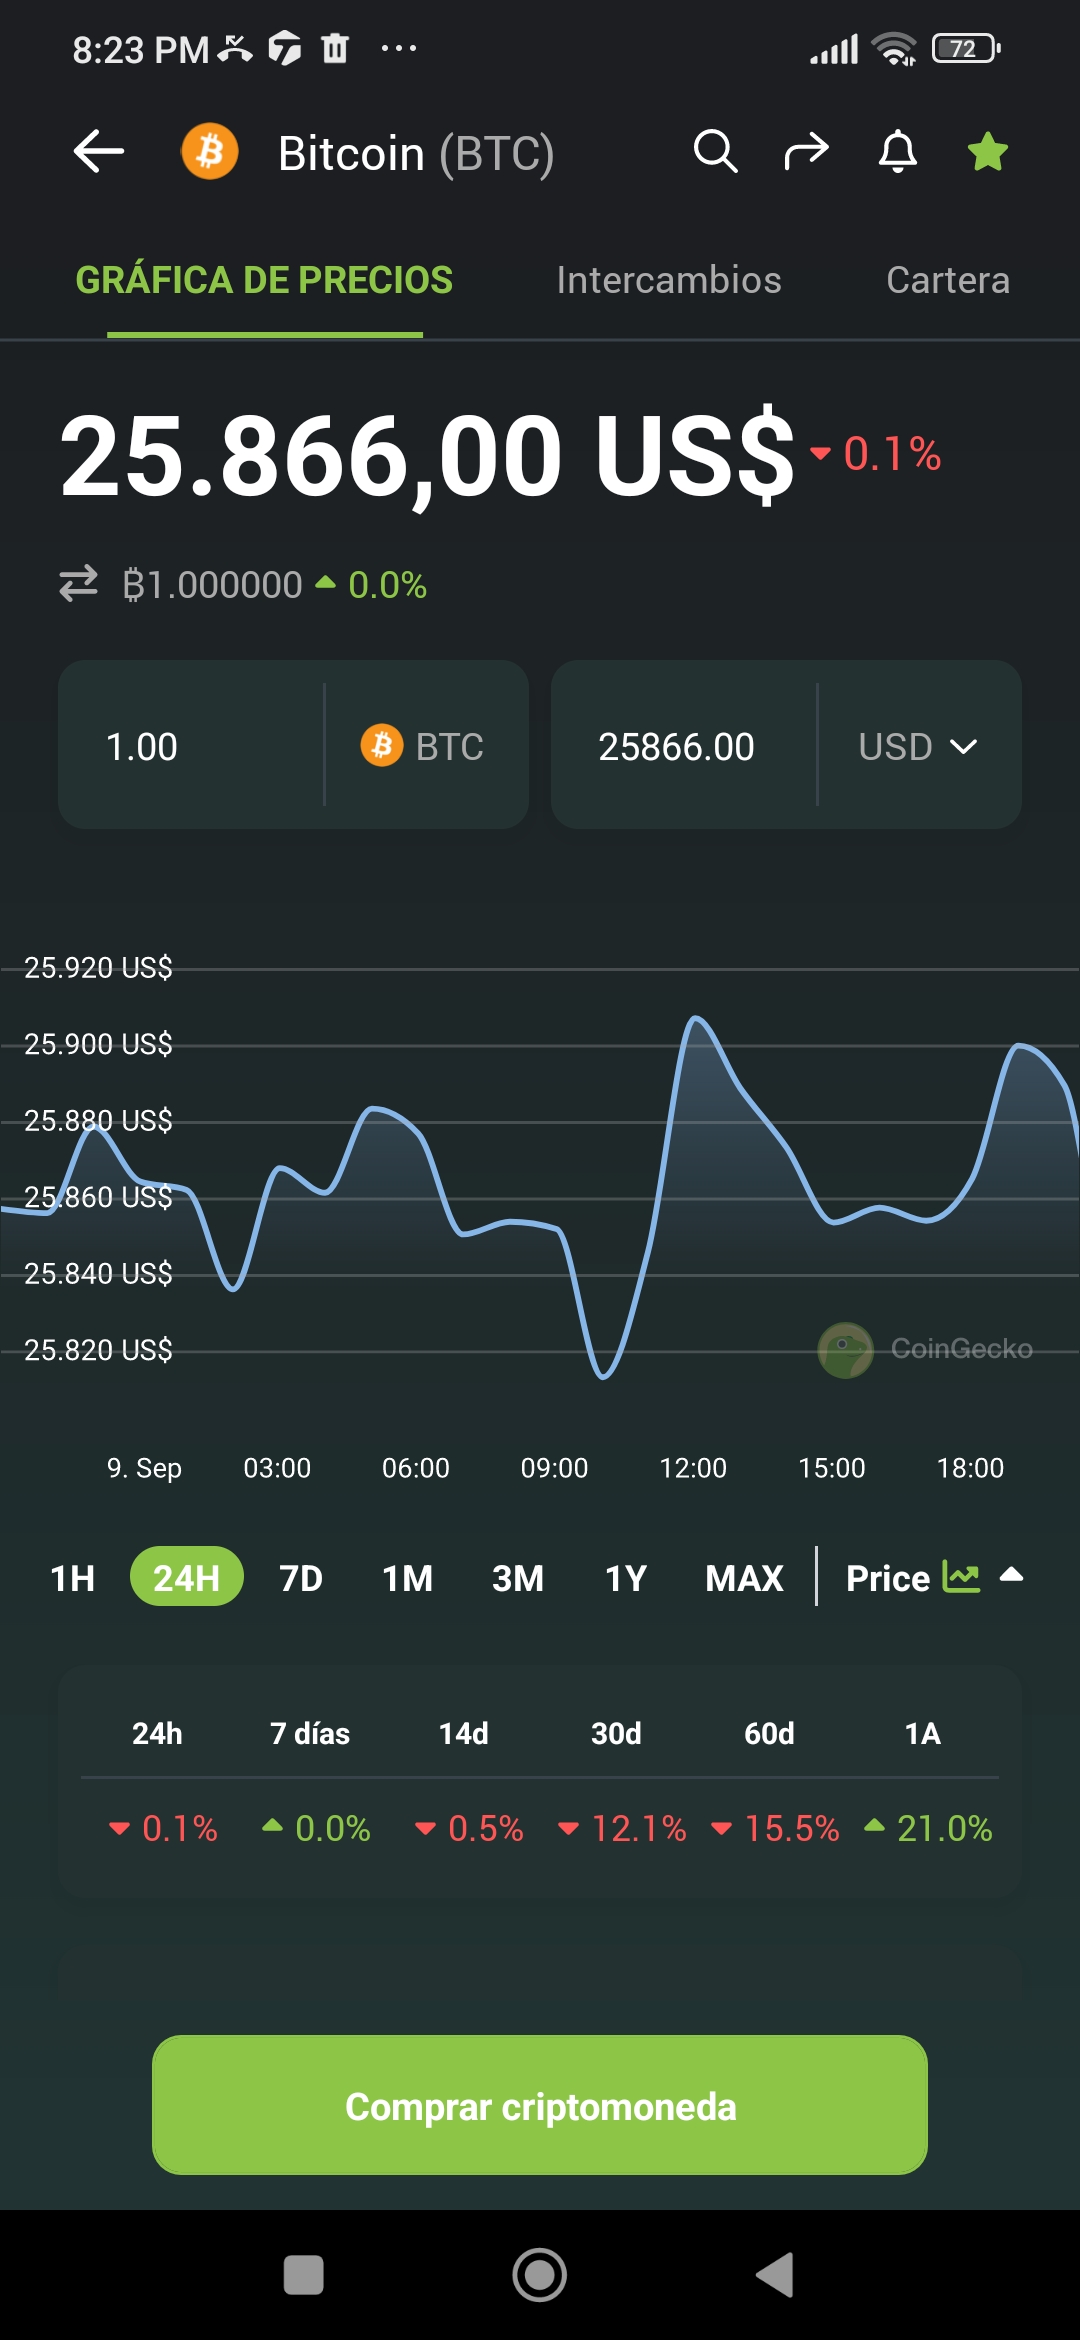Tap the 30d change value 12.1%

(622, 1828)
